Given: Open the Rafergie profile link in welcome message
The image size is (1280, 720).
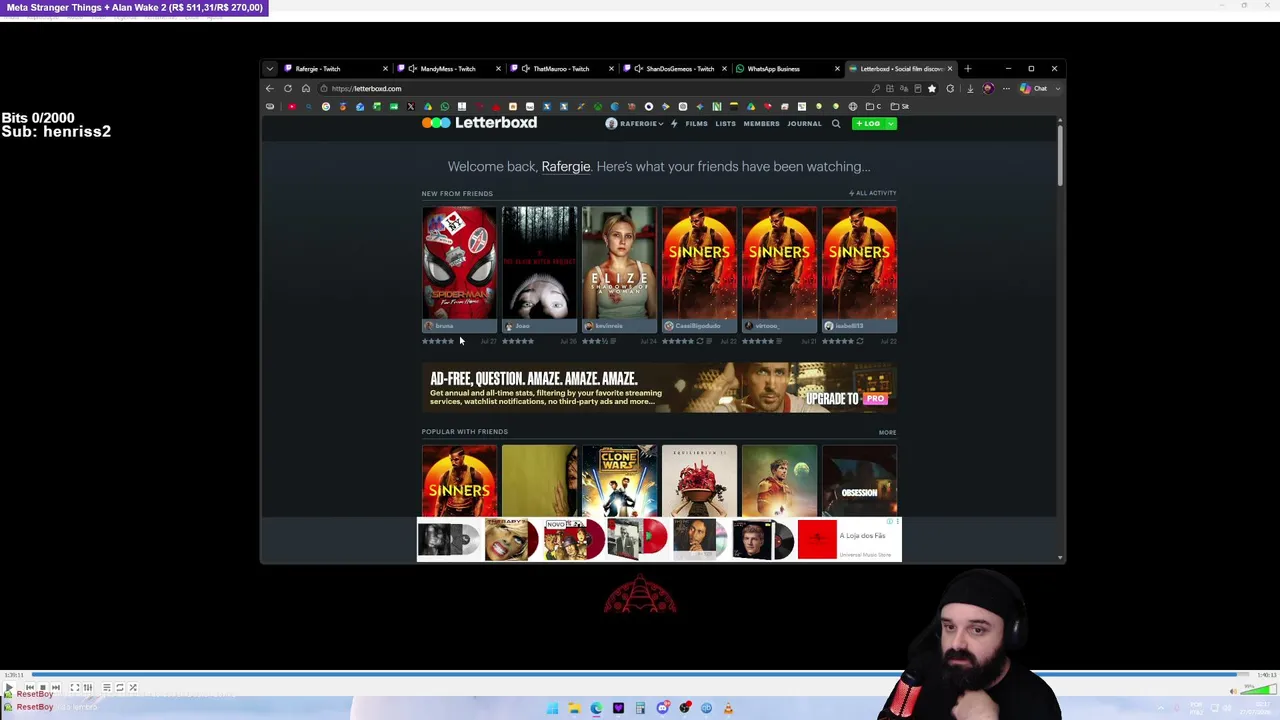Looking at the screenshot, I should [x=566, y=167].
